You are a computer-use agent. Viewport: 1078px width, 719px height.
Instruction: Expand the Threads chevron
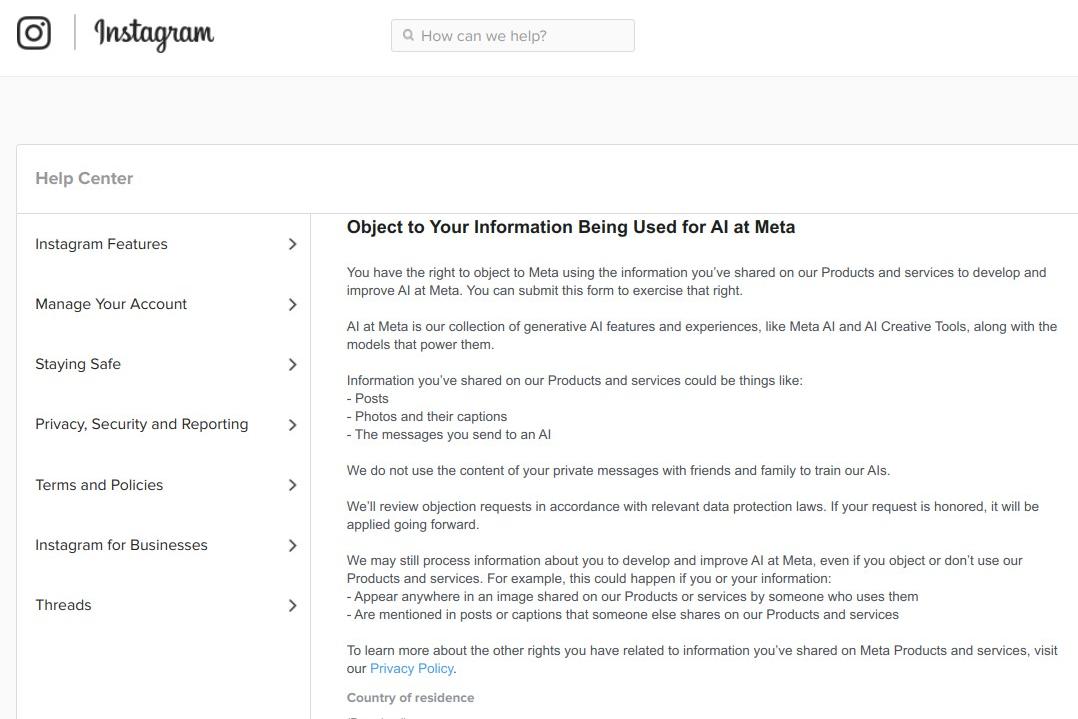(293, 606)
